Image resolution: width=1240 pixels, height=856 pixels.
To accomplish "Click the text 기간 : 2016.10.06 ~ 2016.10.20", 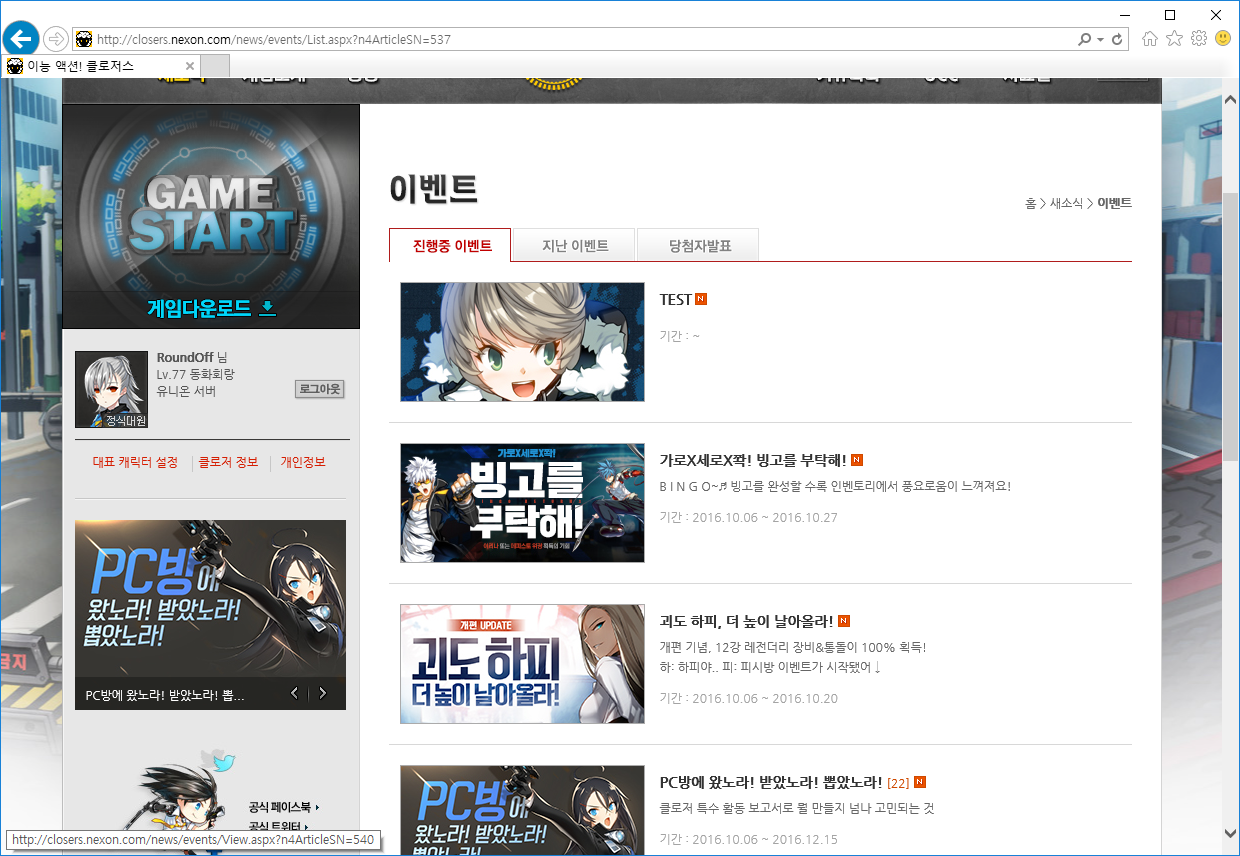I will pos(748,698).
